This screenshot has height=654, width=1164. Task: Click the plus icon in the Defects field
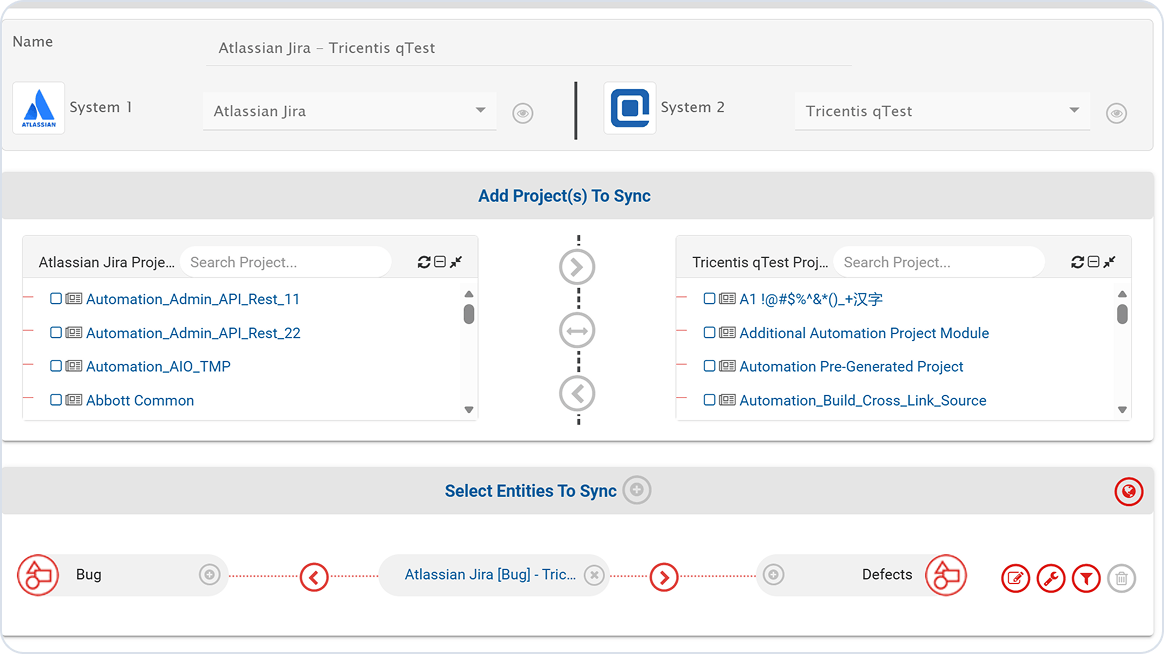(x=774, y=575)
